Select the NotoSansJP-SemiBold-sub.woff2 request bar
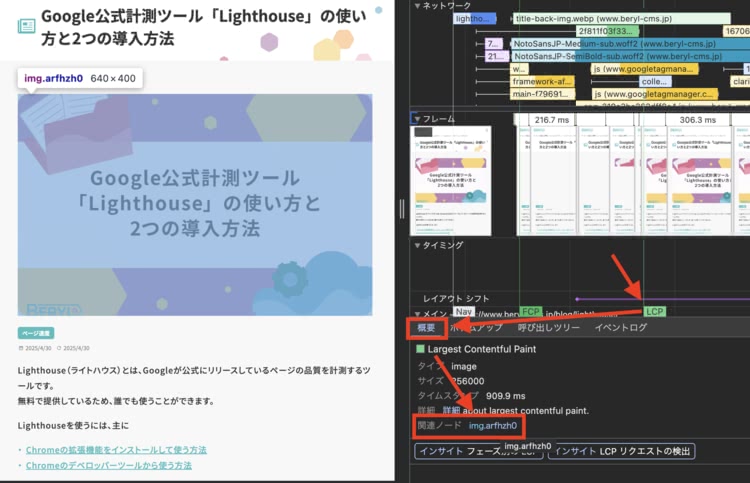The height and width of the screenshot is (483, 750). [x=630, y=56]
